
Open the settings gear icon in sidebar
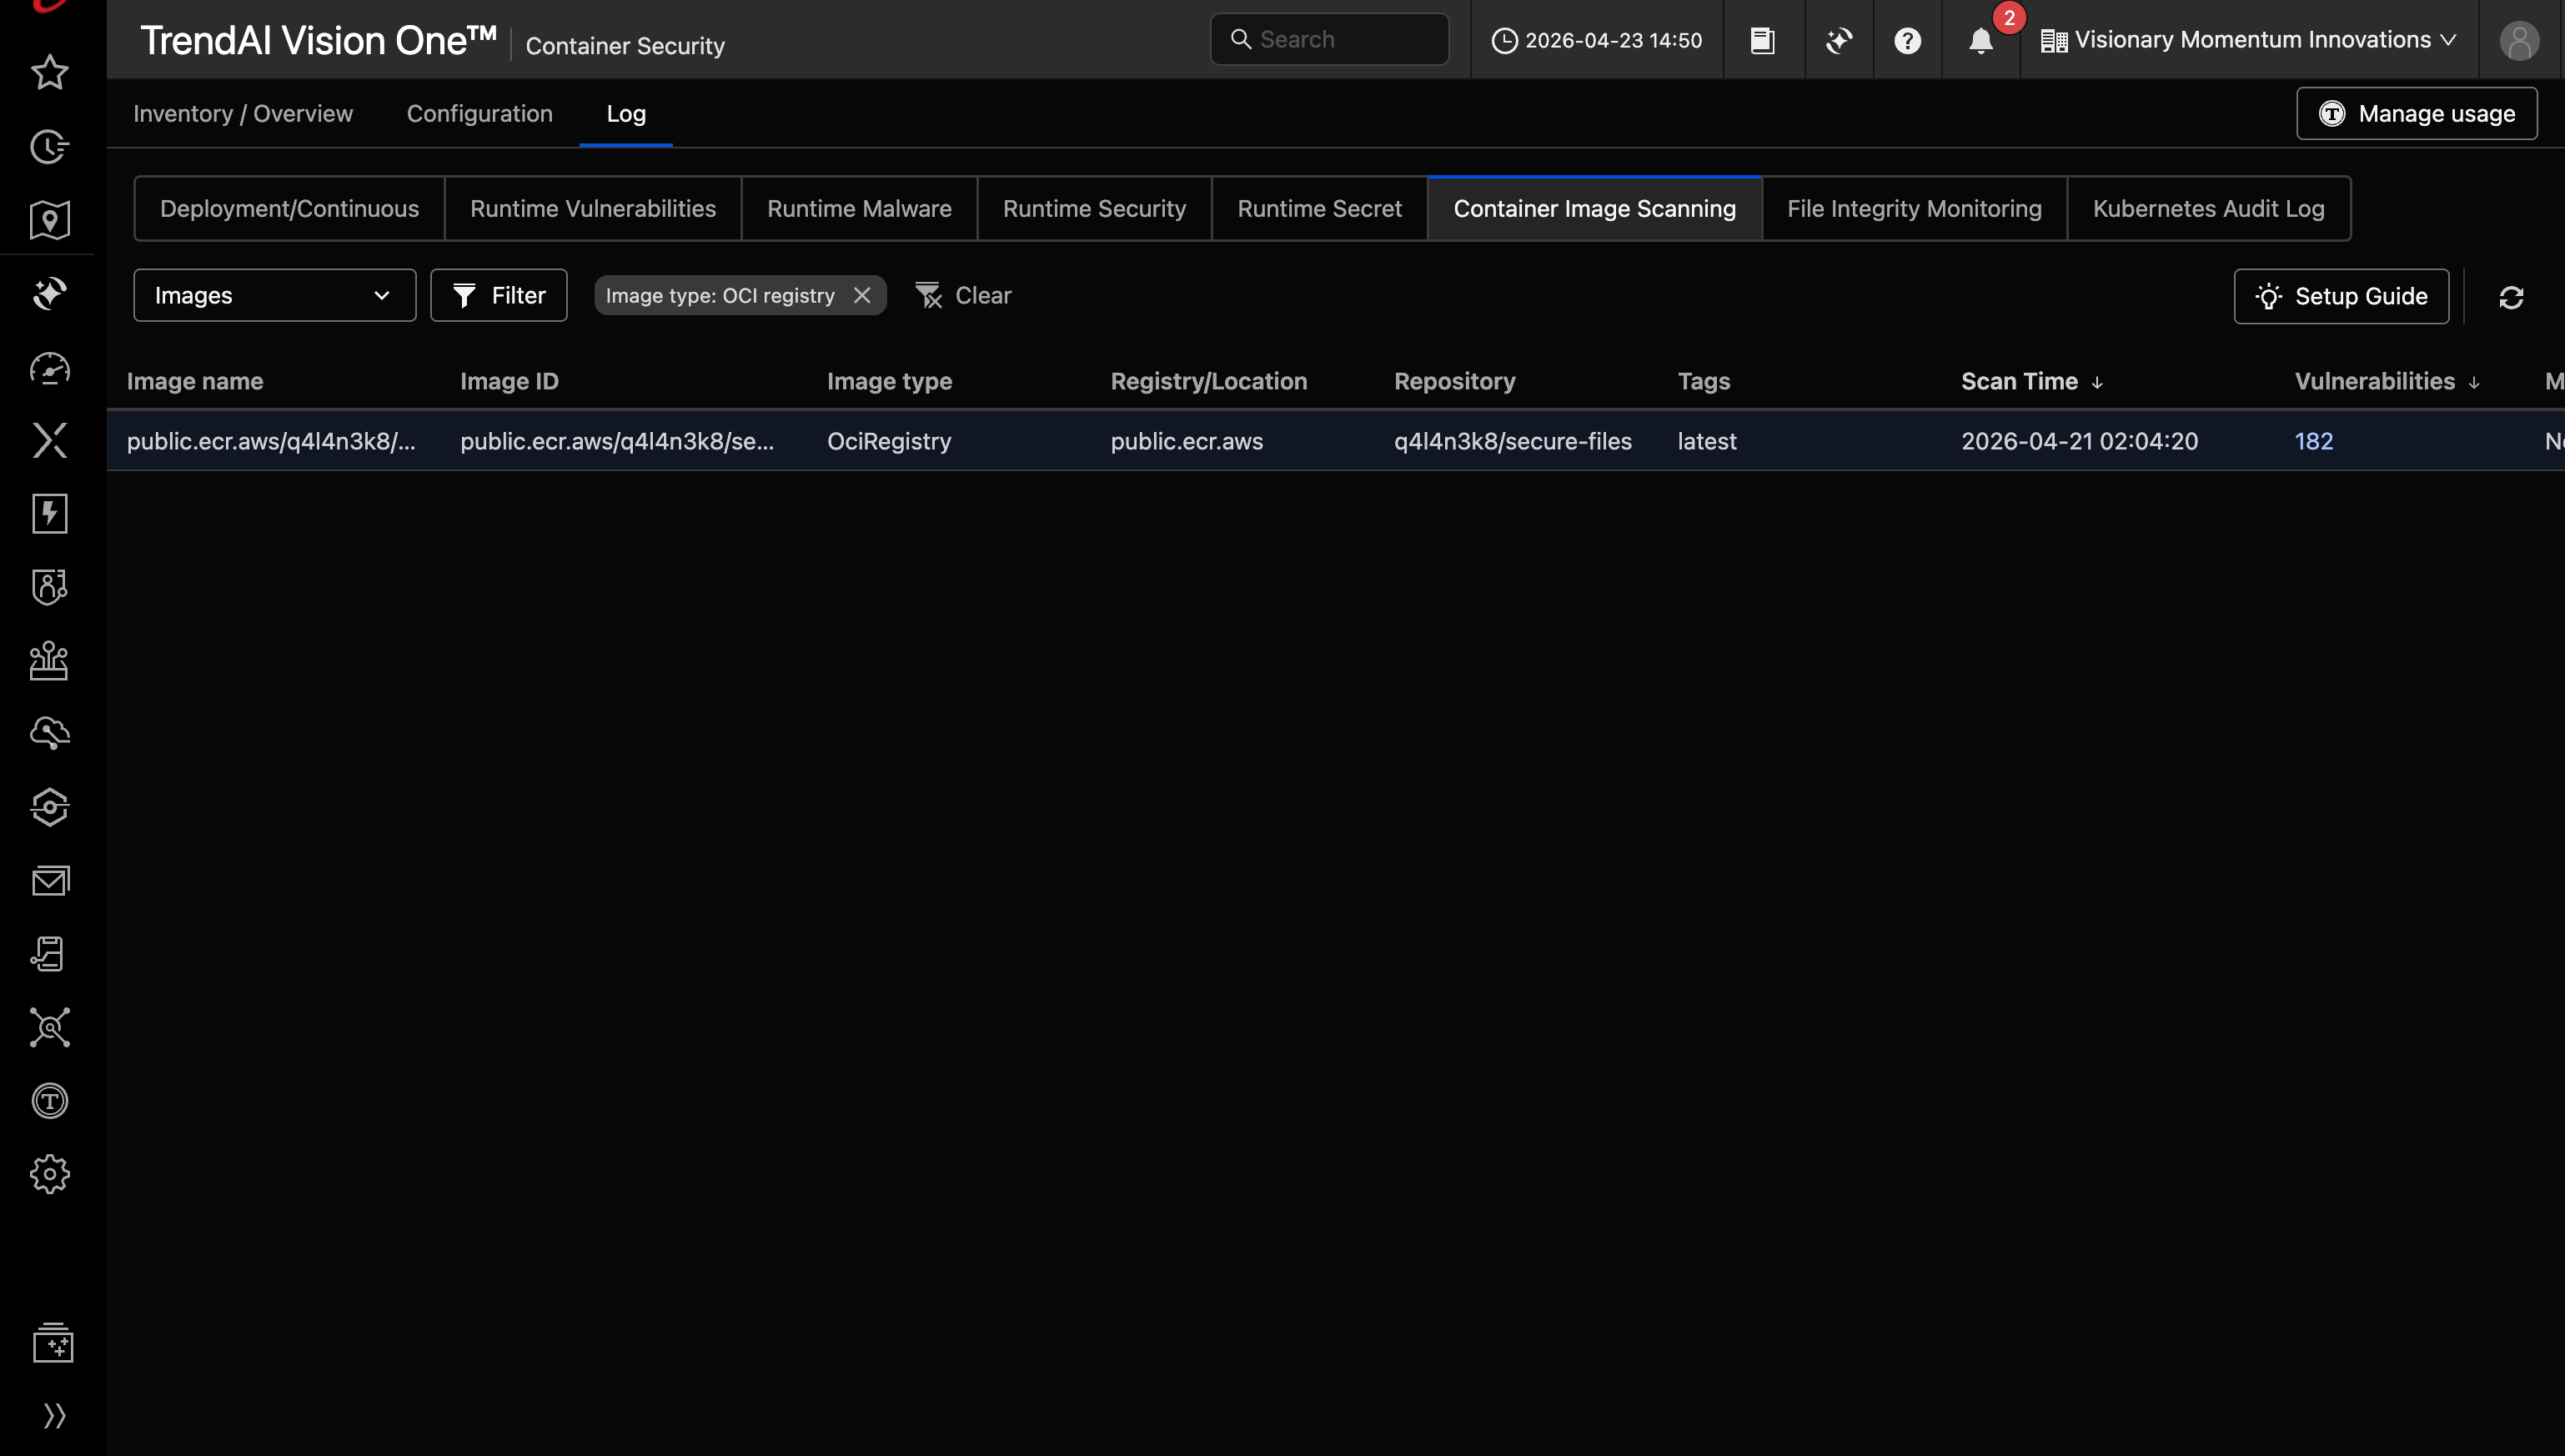point(49,1174)
